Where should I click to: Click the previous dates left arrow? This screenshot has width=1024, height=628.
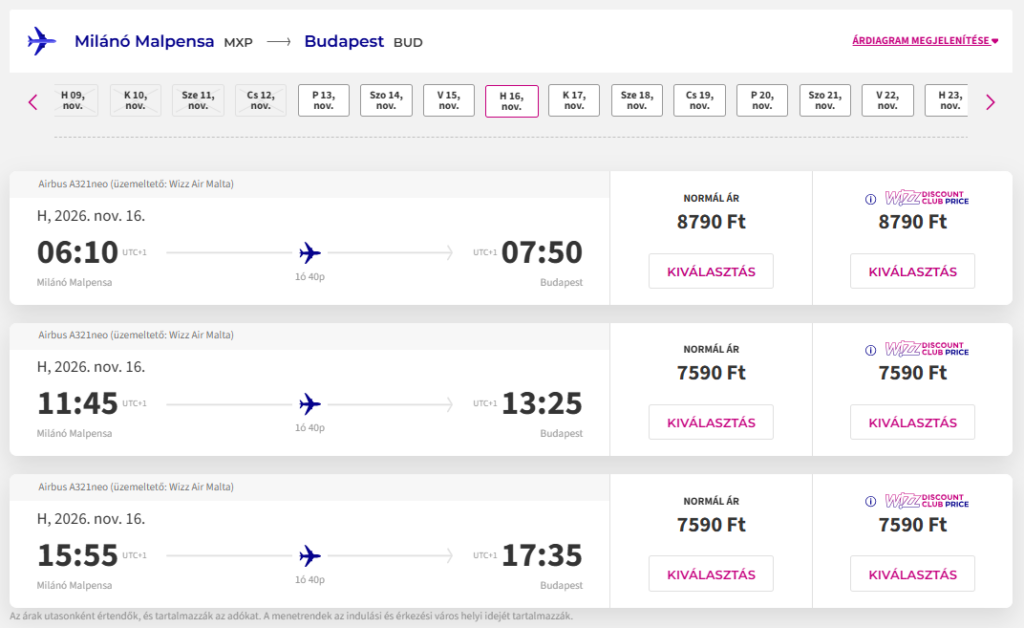click(x=33, y=102)
